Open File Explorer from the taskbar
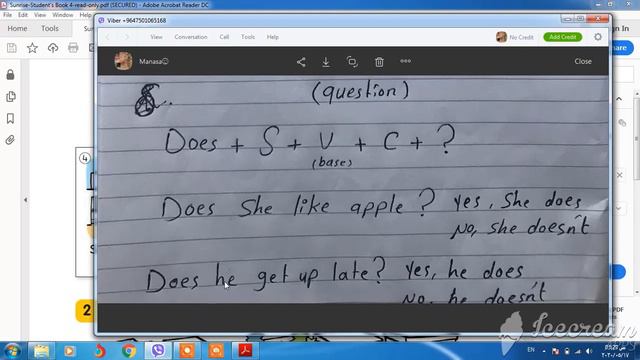The width and height of the screenshot is (640, 360). coord(41,351)
